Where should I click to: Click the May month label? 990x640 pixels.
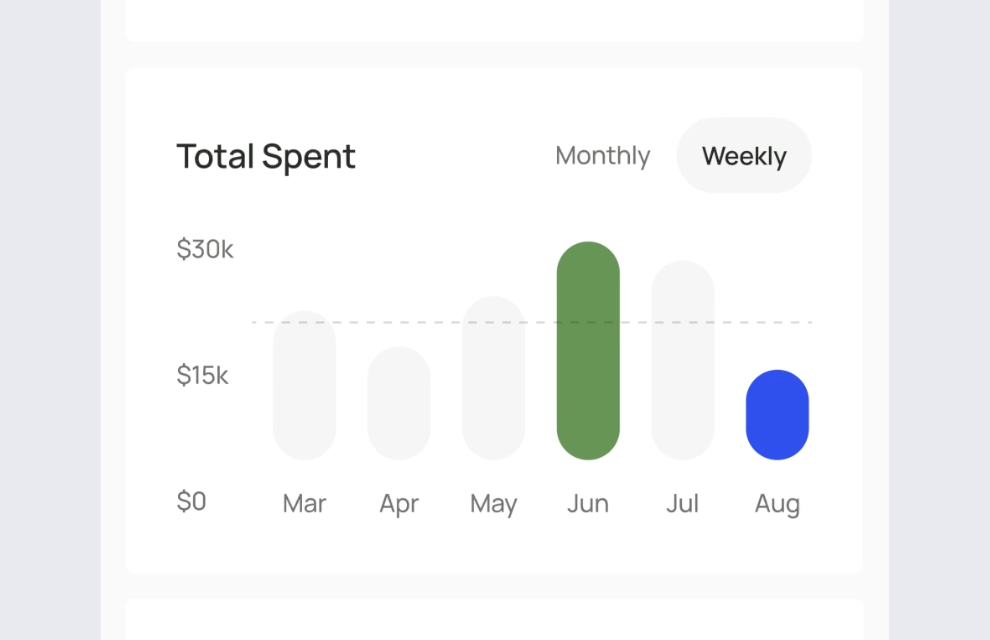point(493,504)
